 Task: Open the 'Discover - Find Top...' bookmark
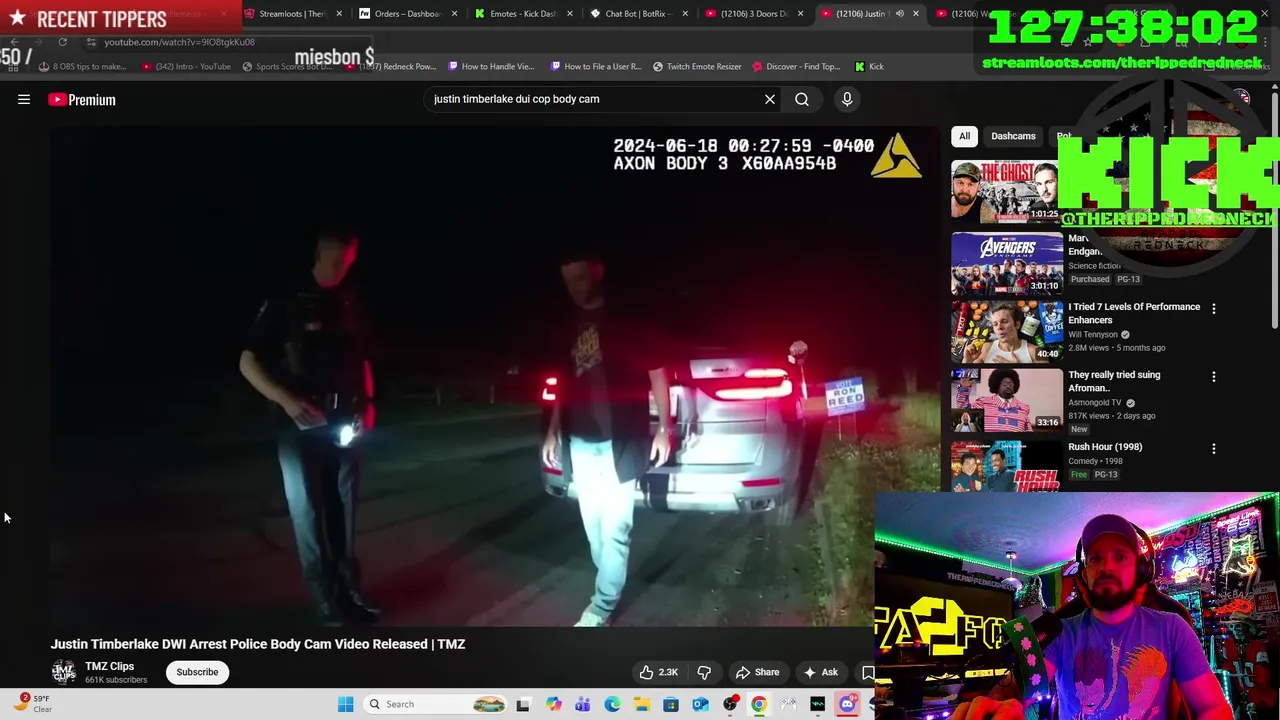click(x=796, y=66)
